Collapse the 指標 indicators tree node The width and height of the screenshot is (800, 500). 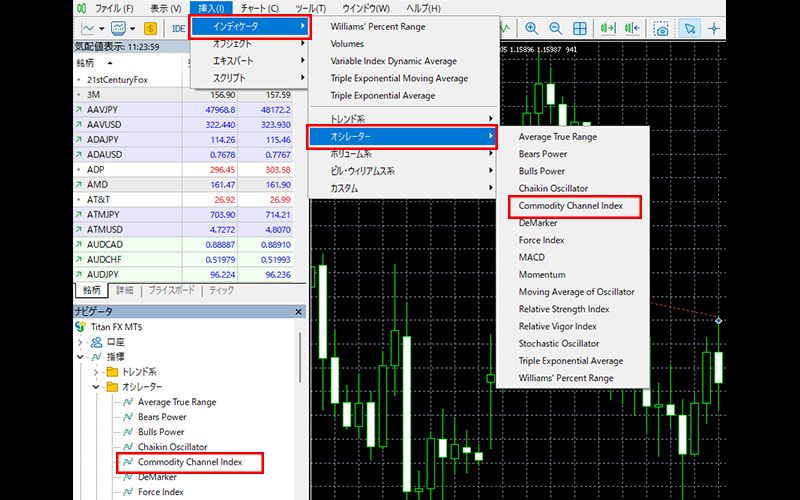(x=82, y=356)
